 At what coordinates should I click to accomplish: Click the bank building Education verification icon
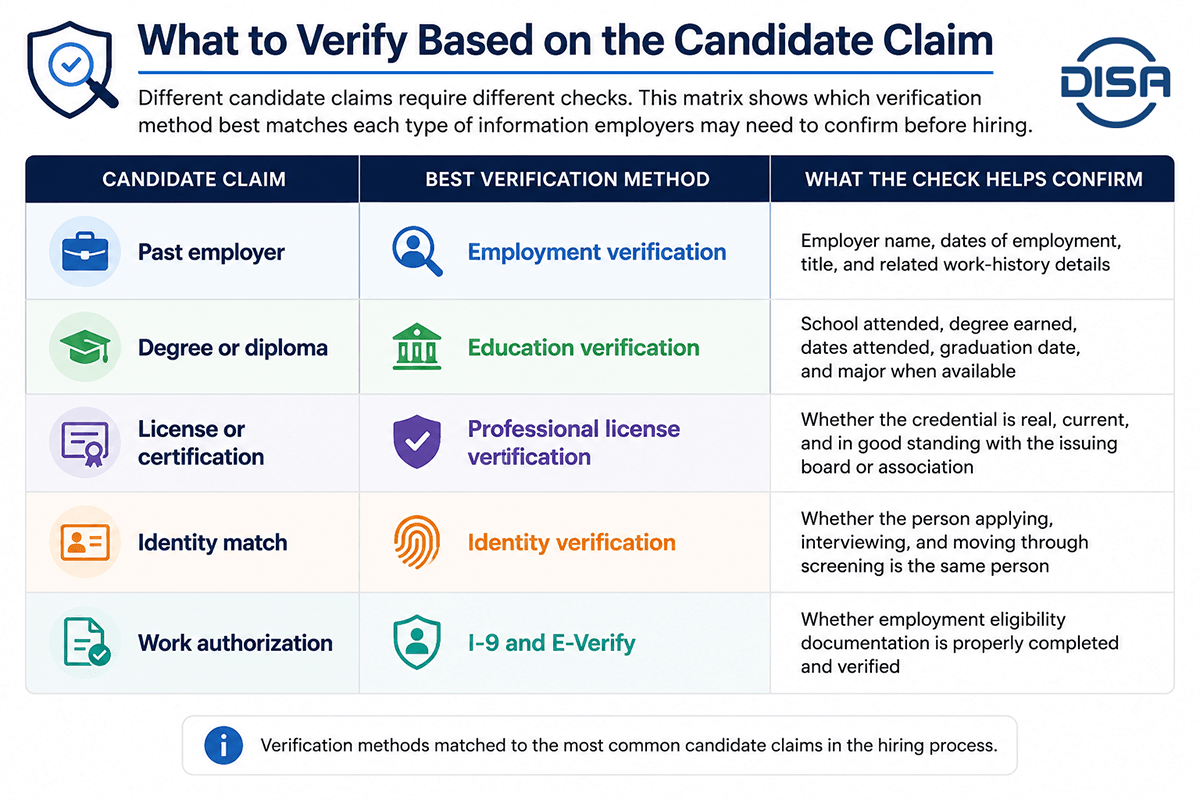[417, 348]
